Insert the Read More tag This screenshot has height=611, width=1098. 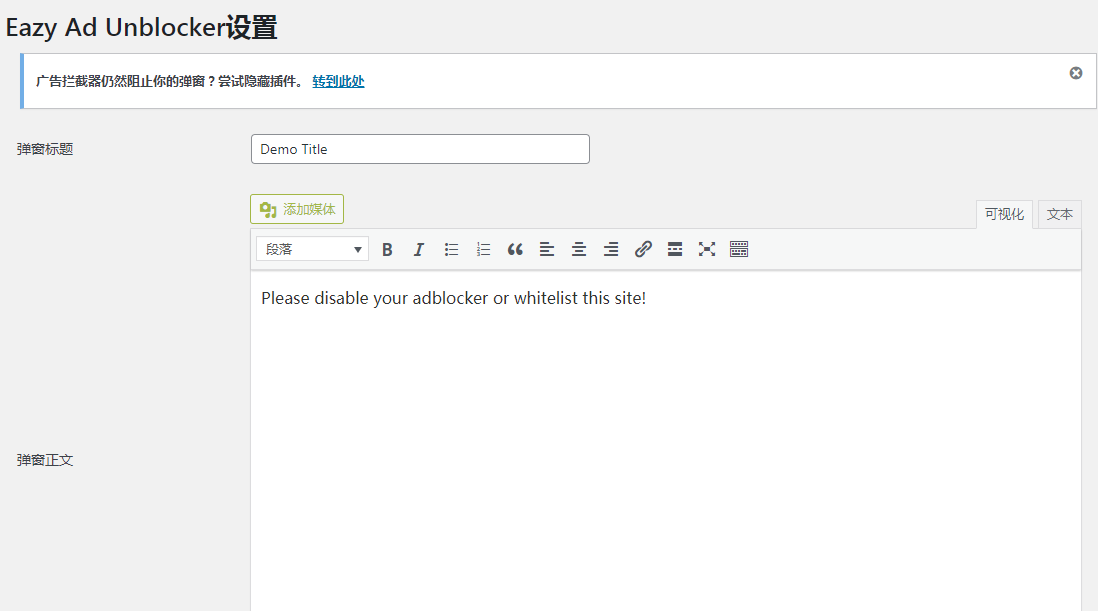(675, 249)
